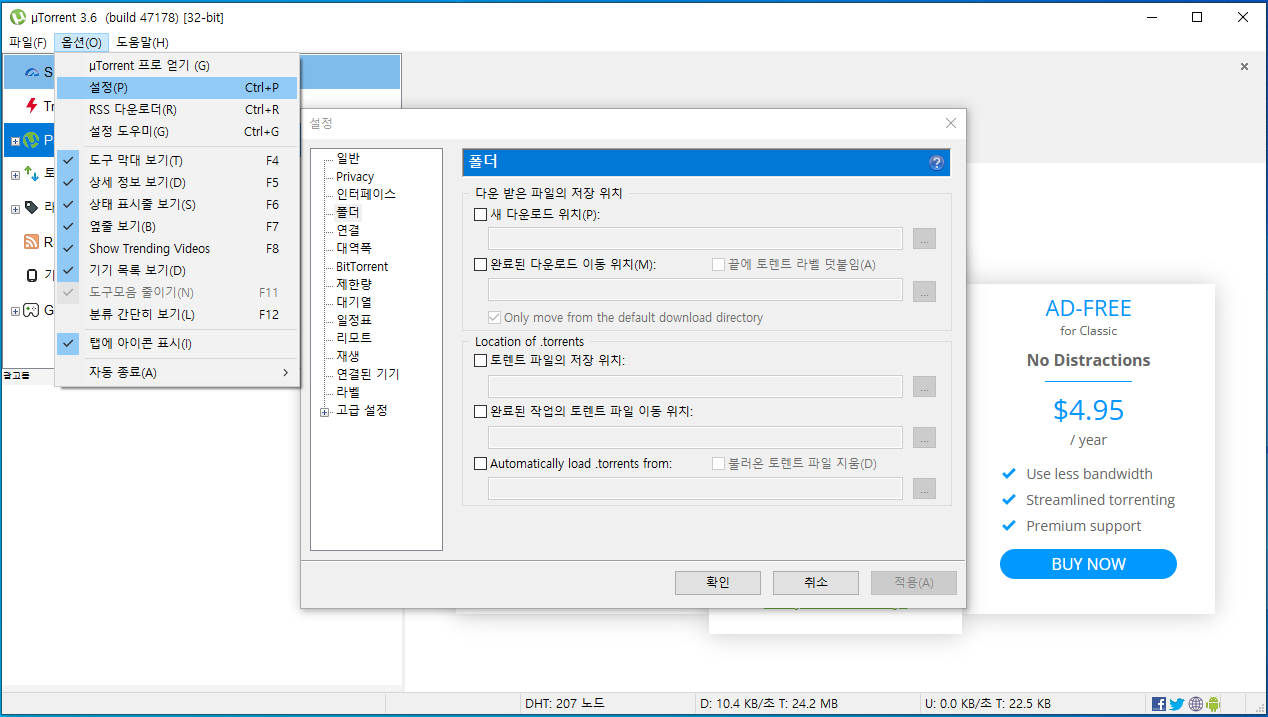Select Privacy in settings tree
This screenshot has height=717, width=1268.
[x=355, y=176]
